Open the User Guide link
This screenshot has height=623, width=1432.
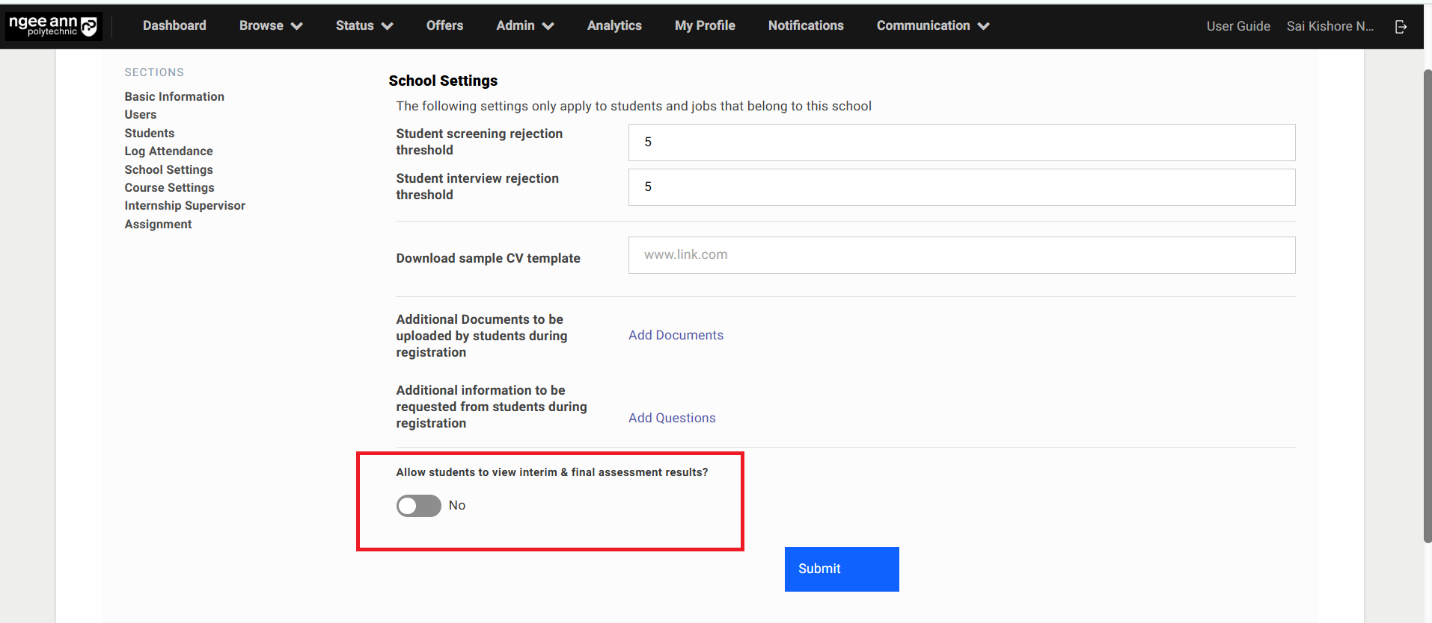pyautogui.click(x=1238, y=27)
